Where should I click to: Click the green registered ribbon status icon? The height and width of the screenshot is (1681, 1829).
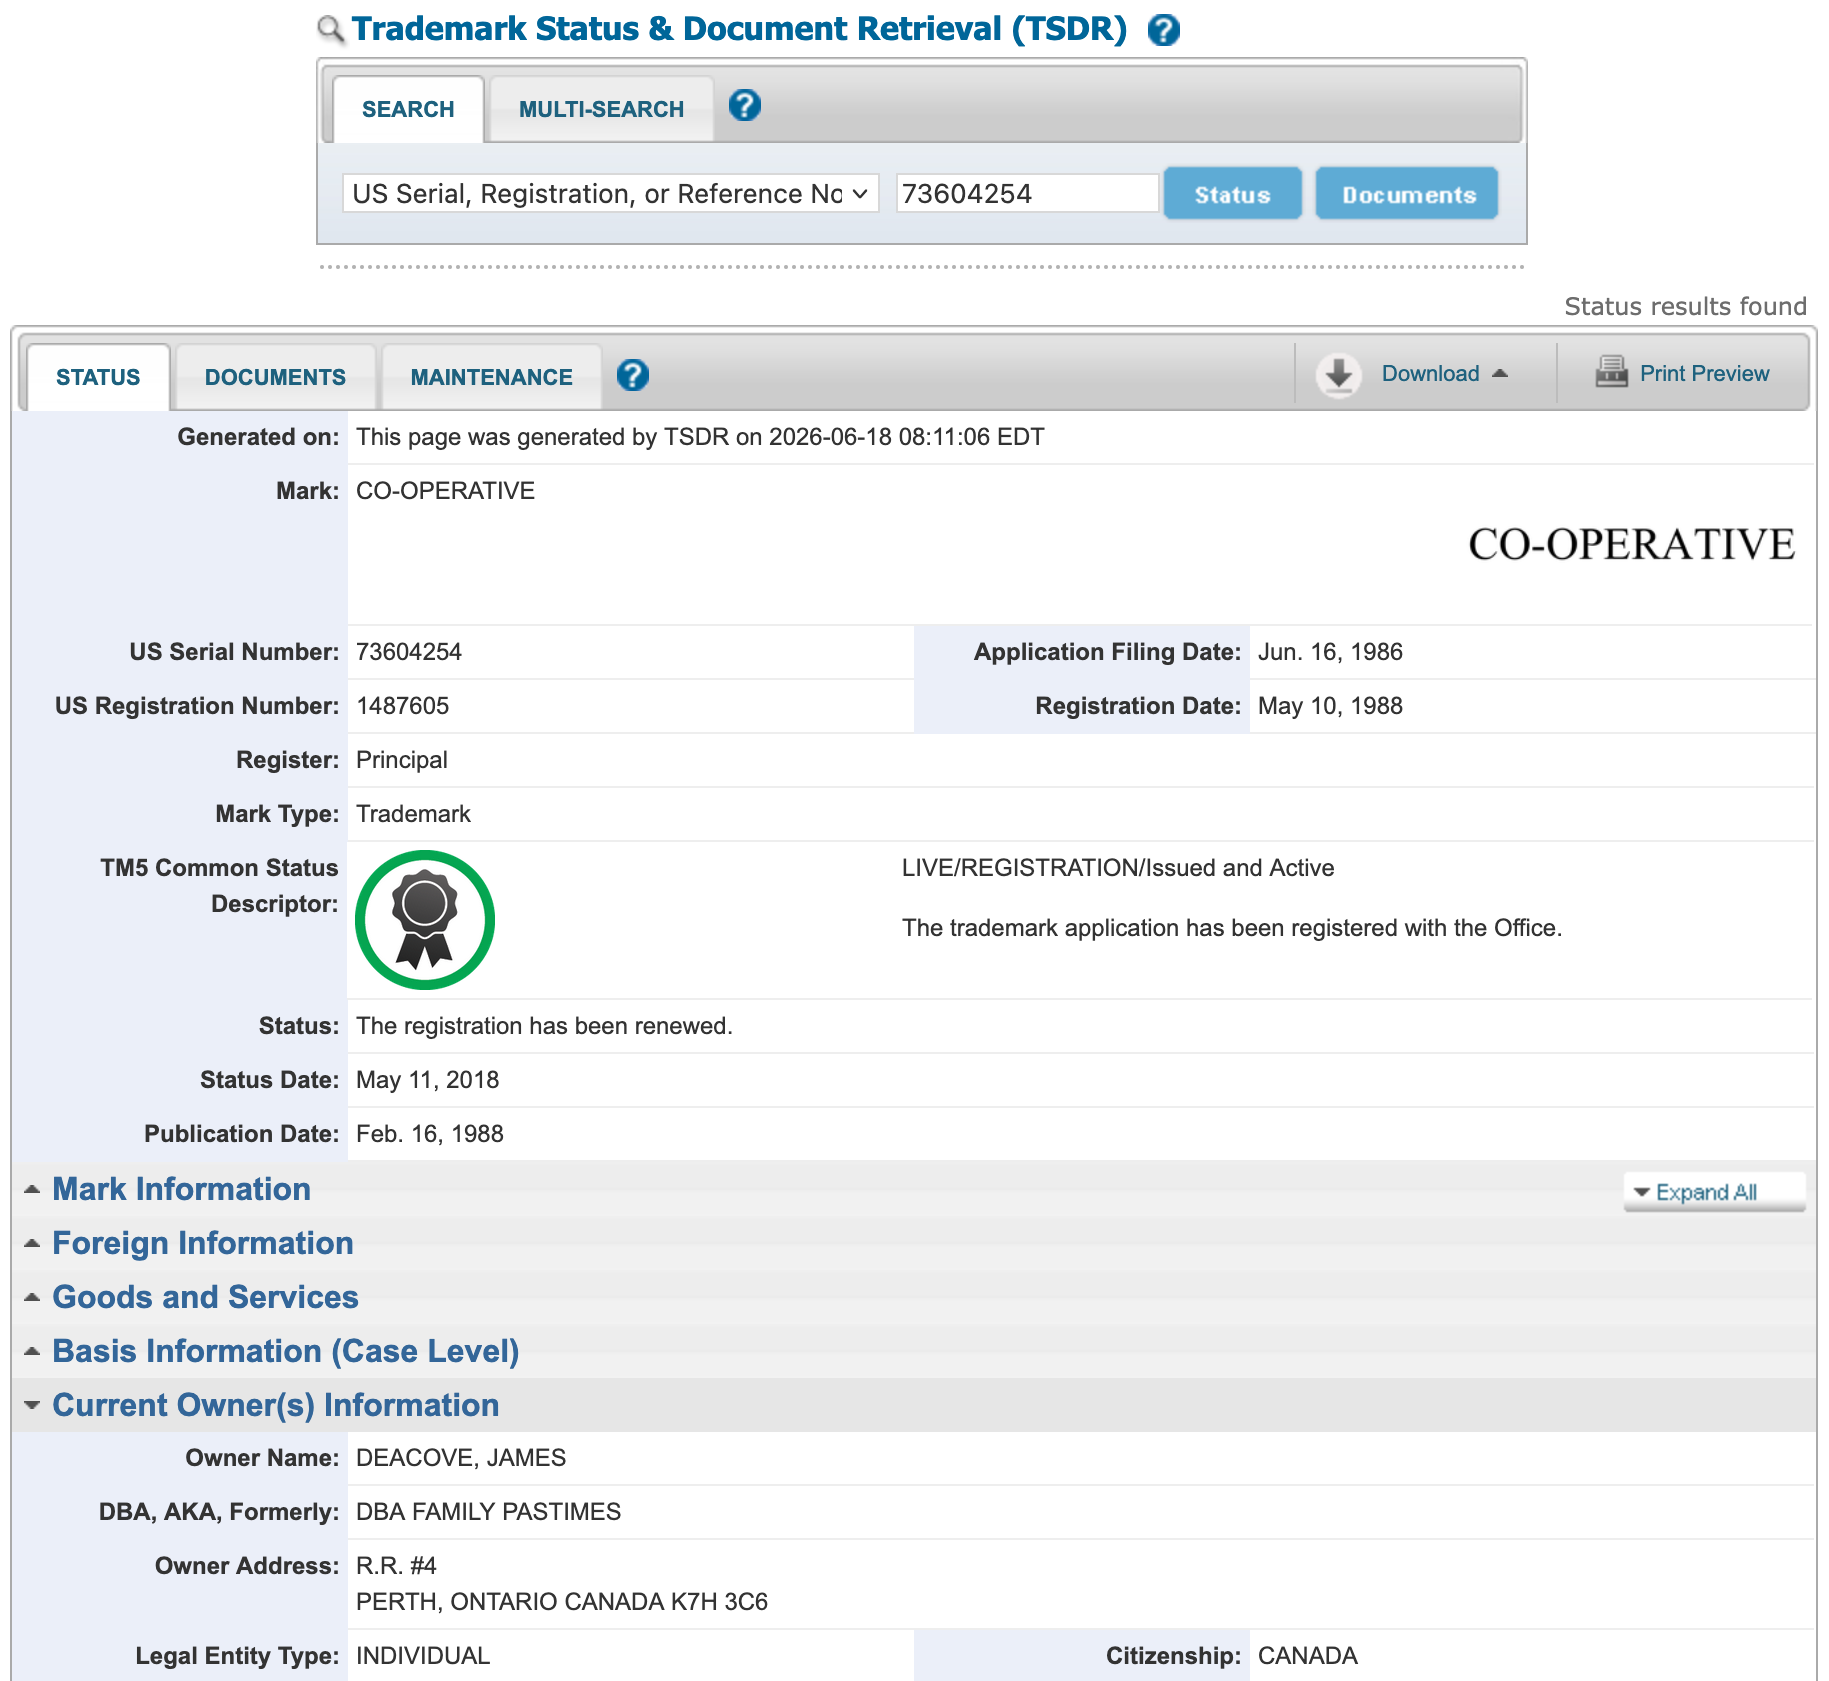(425, 920)
